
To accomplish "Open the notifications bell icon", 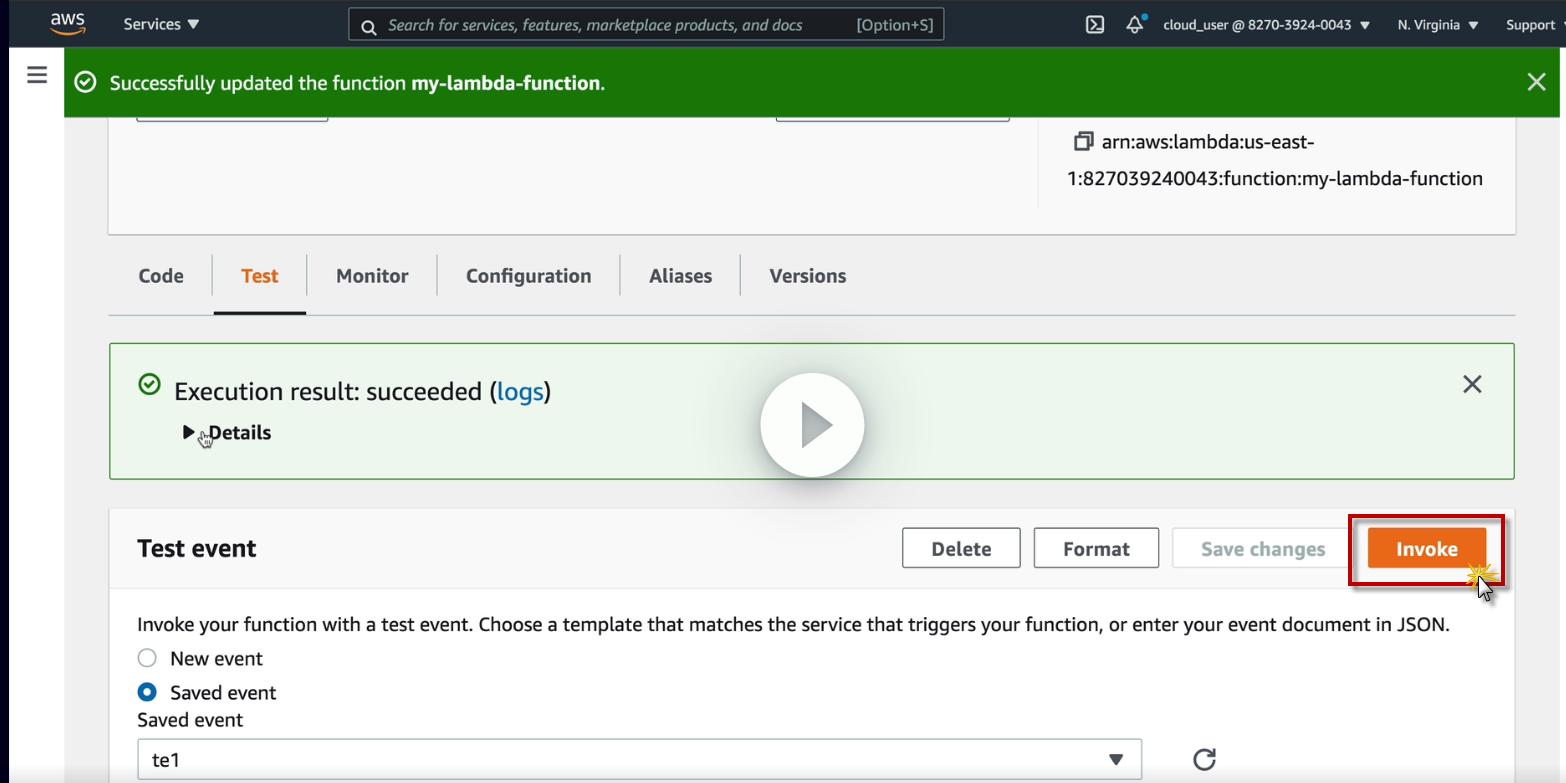I will tap(1134, 25).
